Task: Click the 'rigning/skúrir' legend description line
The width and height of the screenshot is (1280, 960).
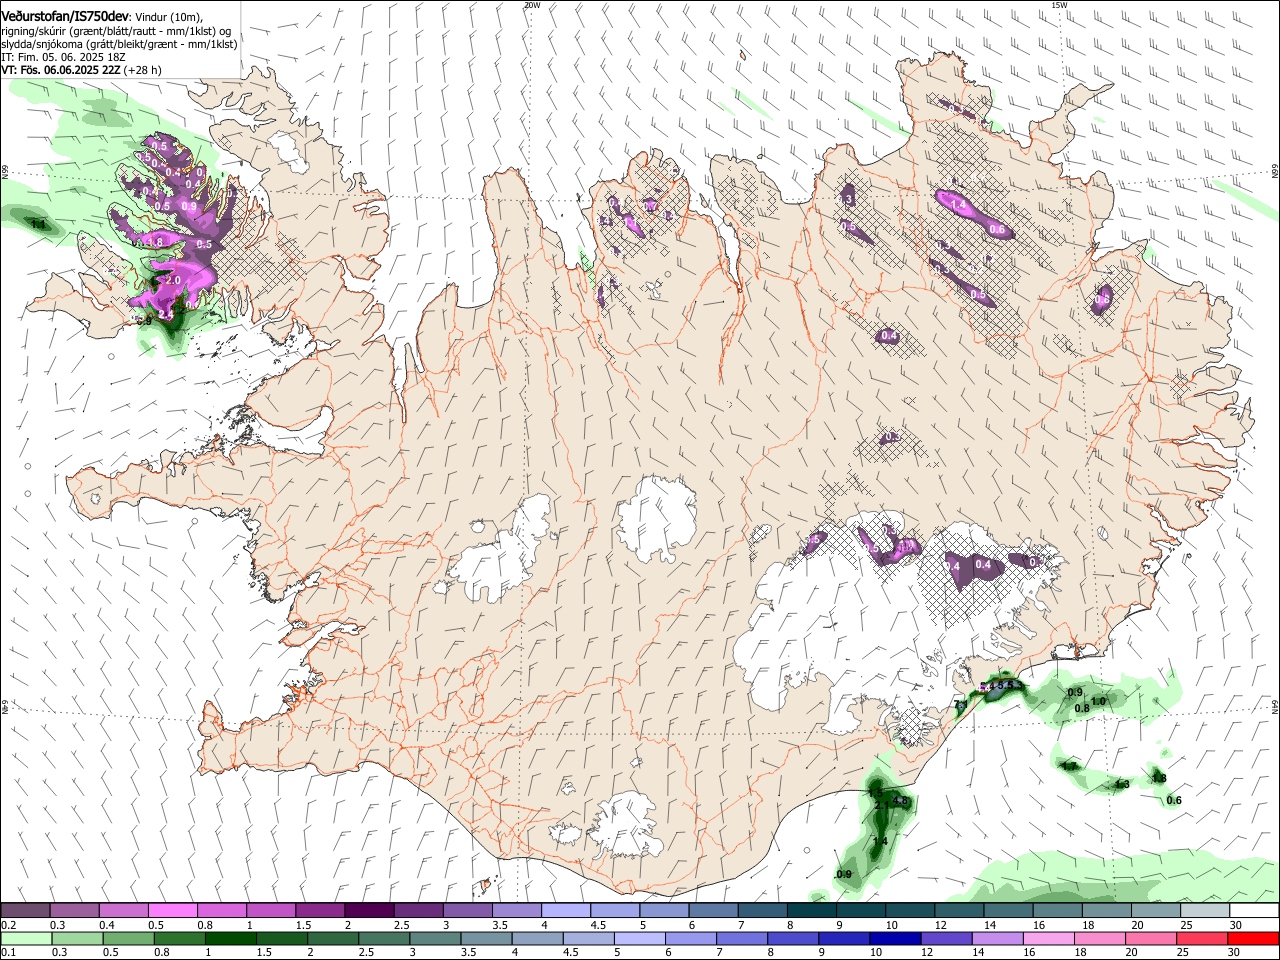Action: [x=116, y=31]
